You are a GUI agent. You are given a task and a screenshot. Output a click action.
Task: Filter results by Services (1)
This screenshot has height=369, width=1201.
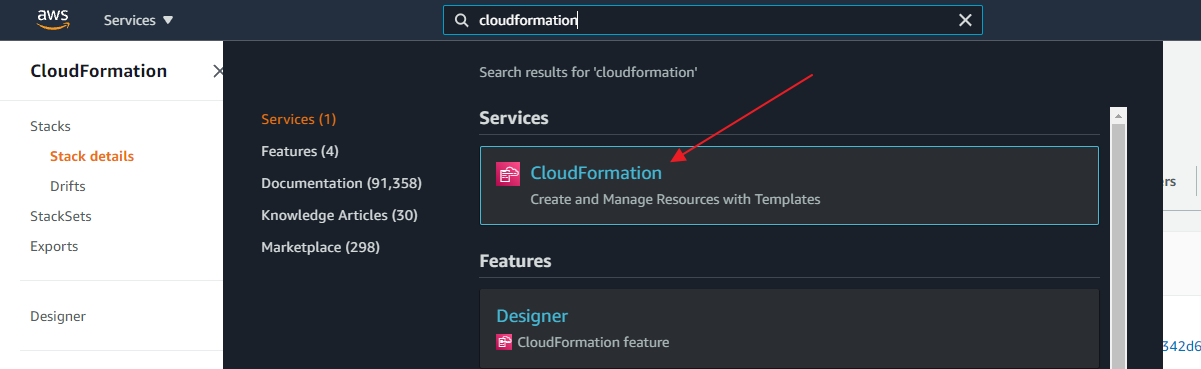(x=298, y=119)
